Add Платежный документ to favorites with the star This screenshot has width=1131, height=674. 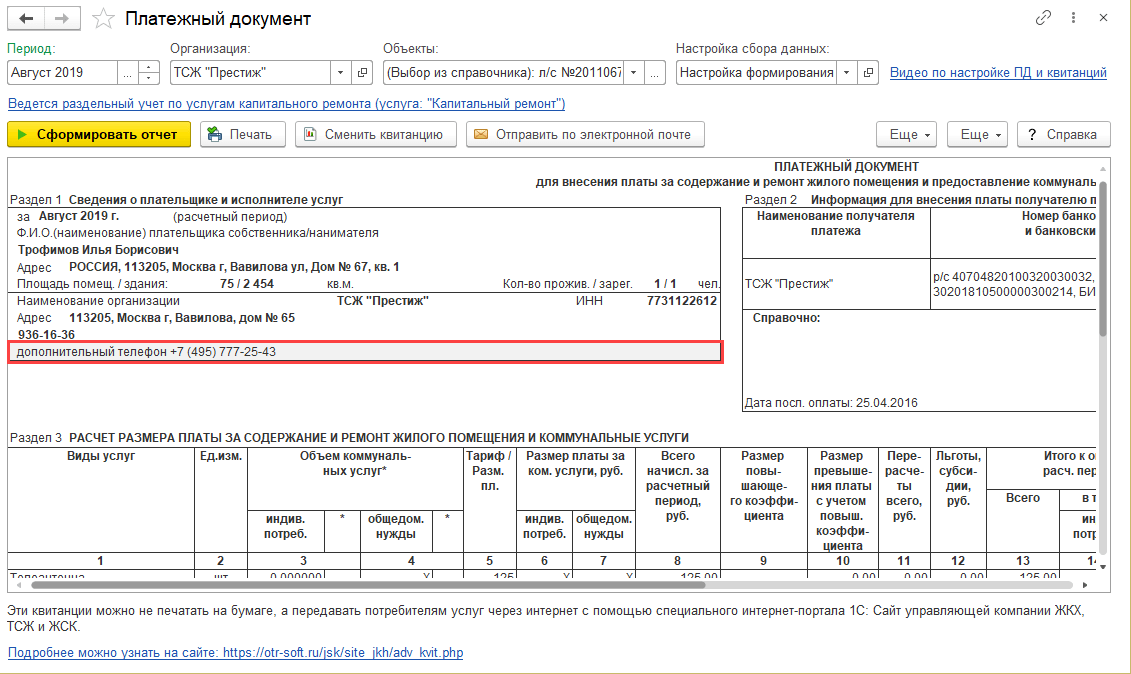[103, 18]
